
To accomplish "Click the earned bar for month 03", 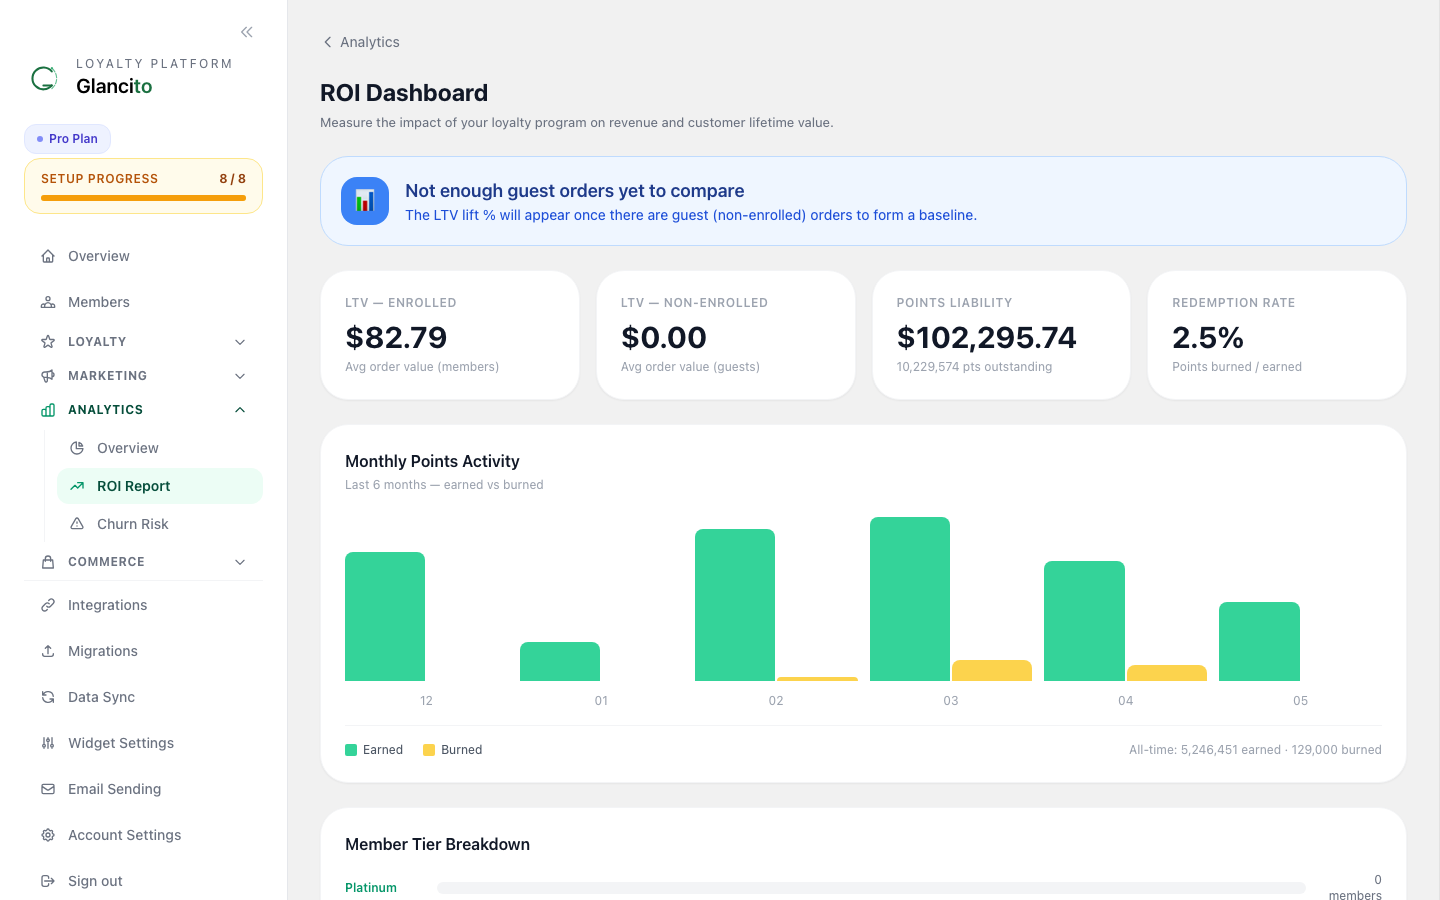I will 910,599.
